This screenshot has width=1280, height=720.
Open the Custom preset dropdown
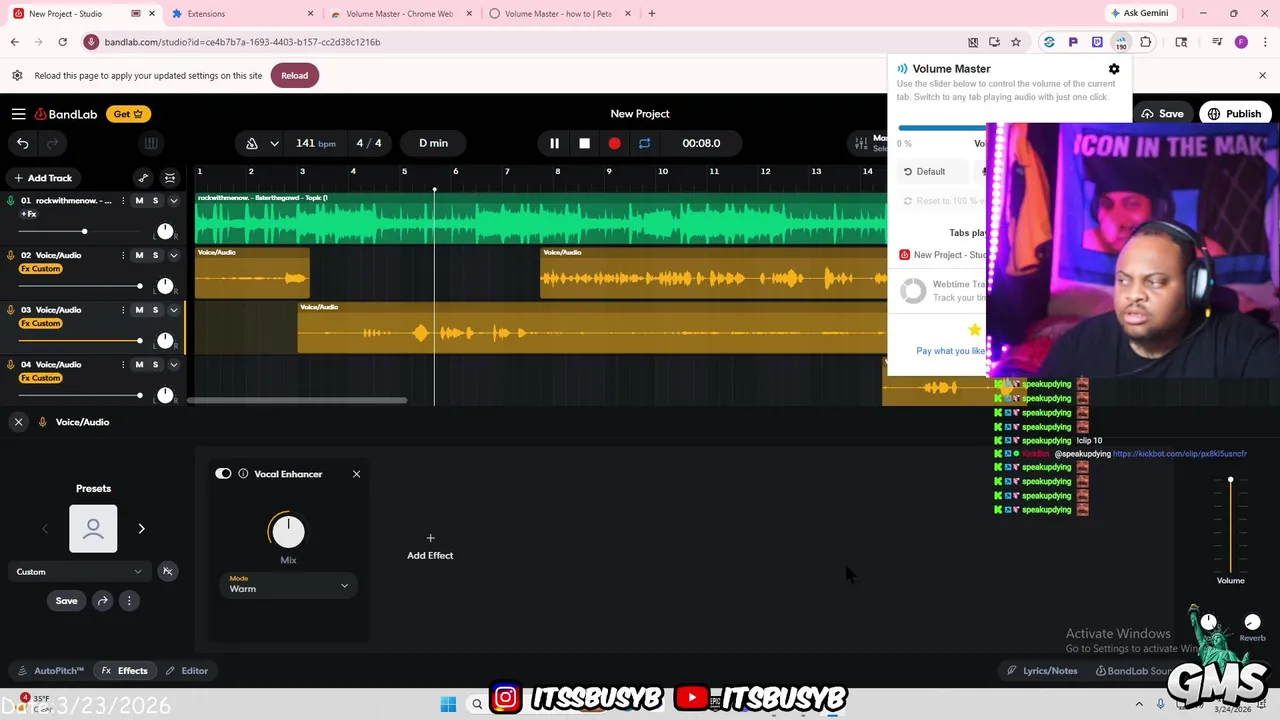[79, 572]
